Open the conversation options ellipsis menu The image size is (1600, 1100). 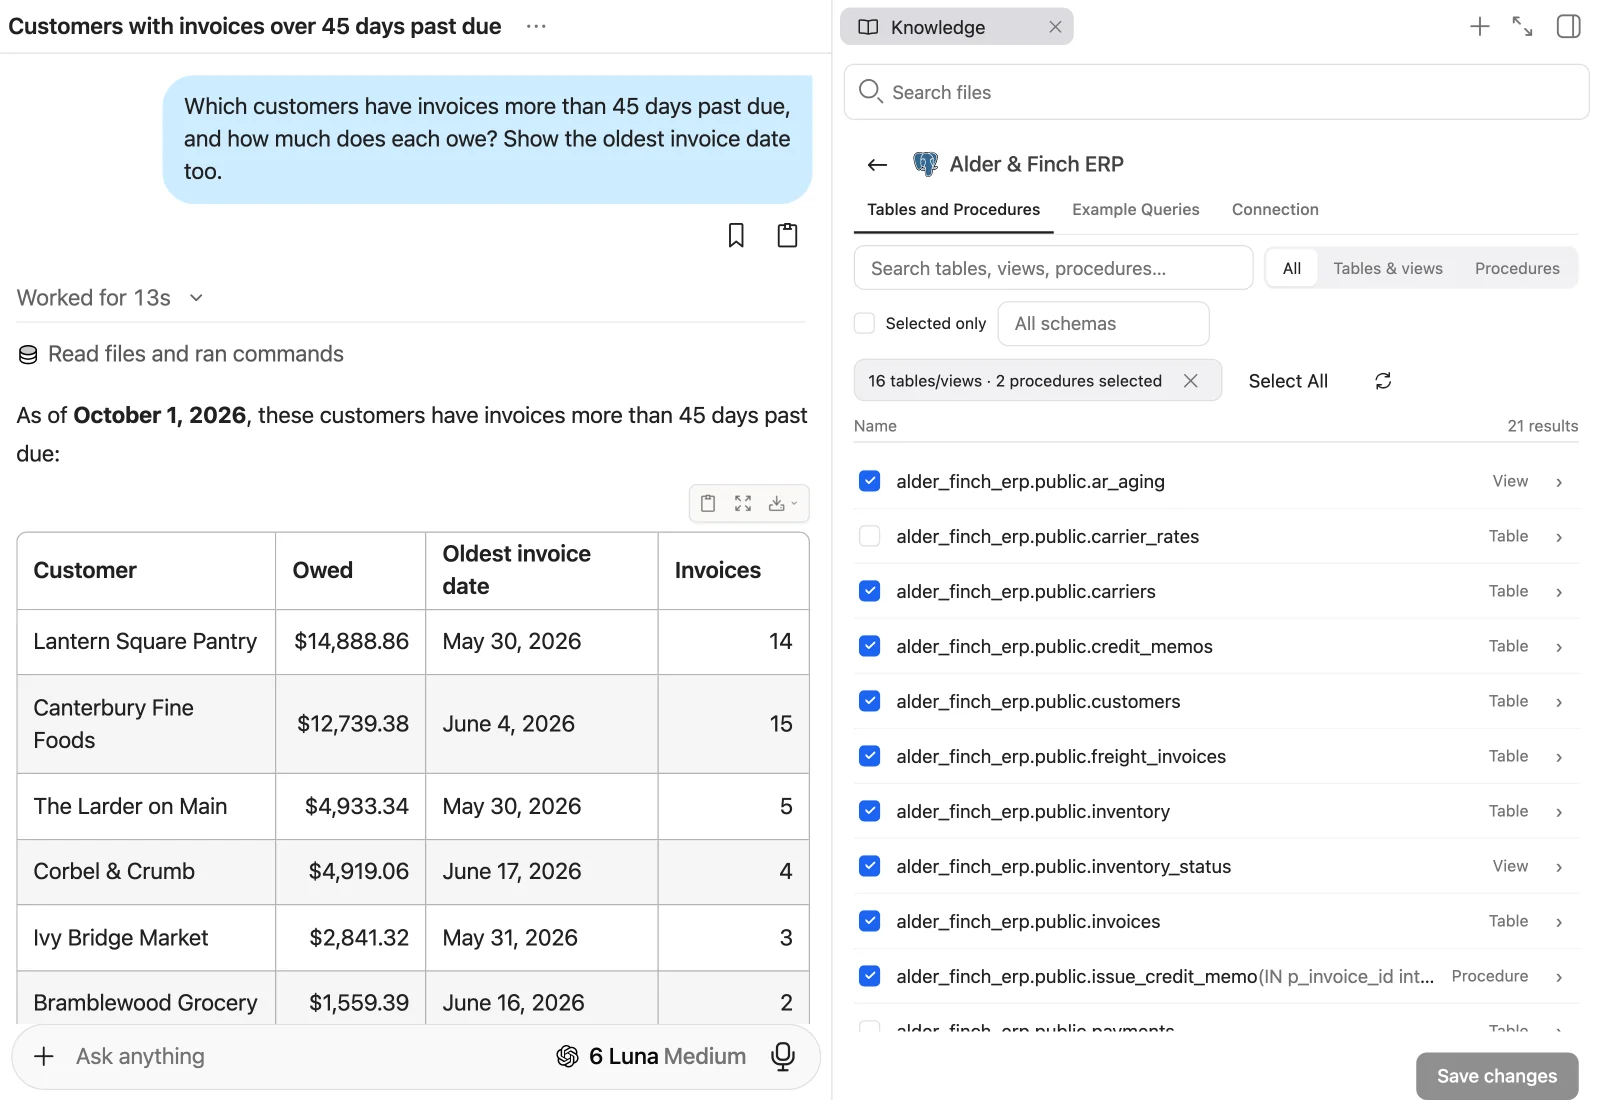pyautogui.click(x=536, y=27)
